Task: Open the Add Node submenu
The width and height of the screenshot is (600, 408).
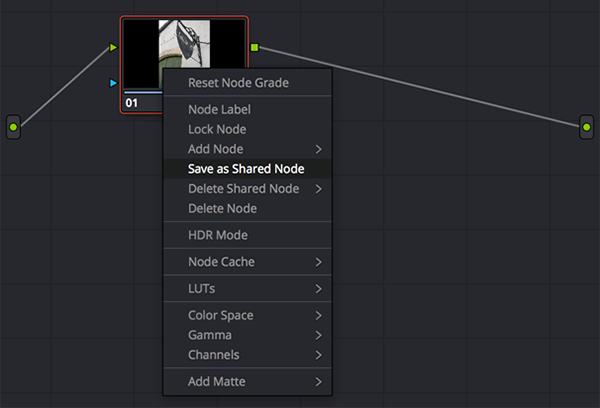Action: coord(248,149)
